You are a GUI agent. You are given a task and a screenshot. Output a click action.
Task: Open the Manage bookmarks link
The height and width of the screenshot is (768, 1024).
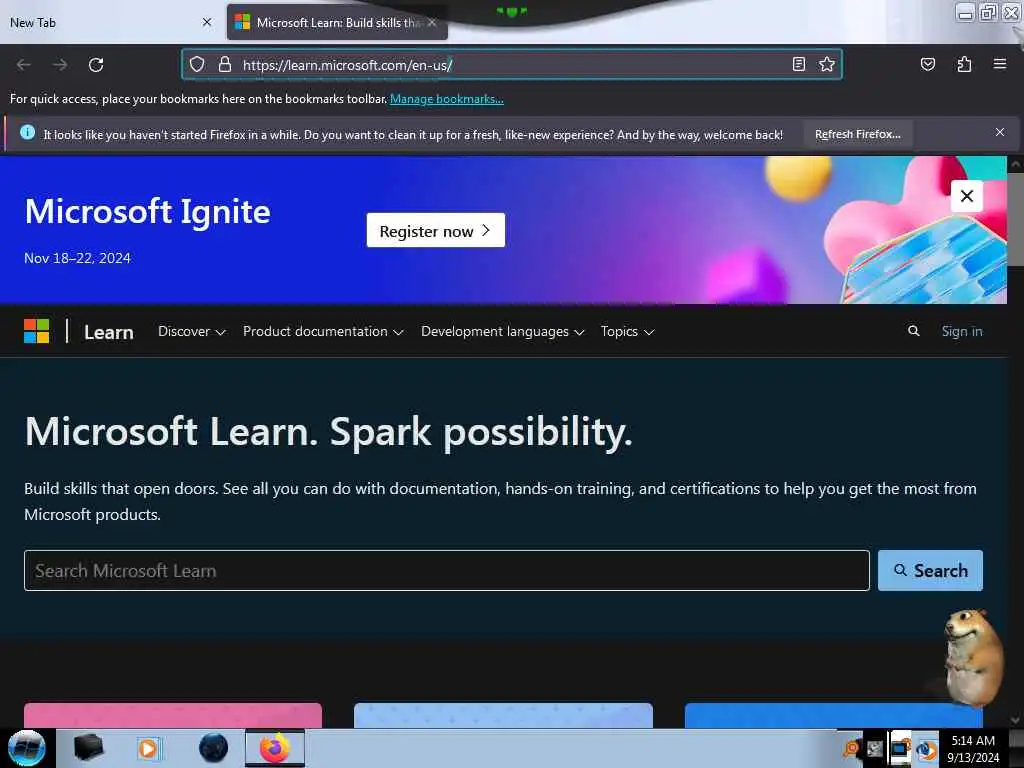(447, 99)
